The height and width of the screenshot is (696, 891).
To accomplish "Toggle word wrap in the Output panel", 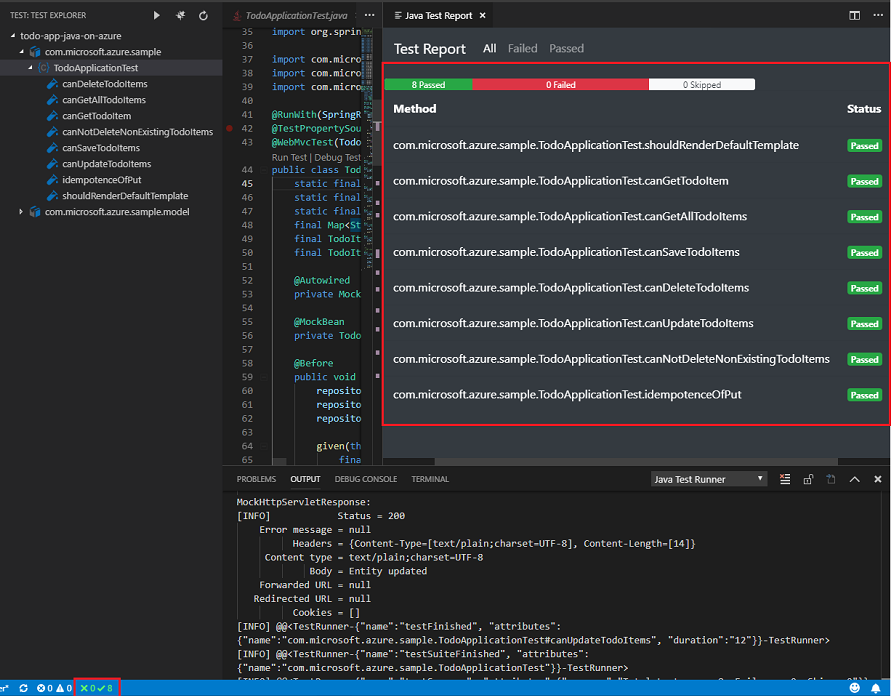I will tap(831, 479).
